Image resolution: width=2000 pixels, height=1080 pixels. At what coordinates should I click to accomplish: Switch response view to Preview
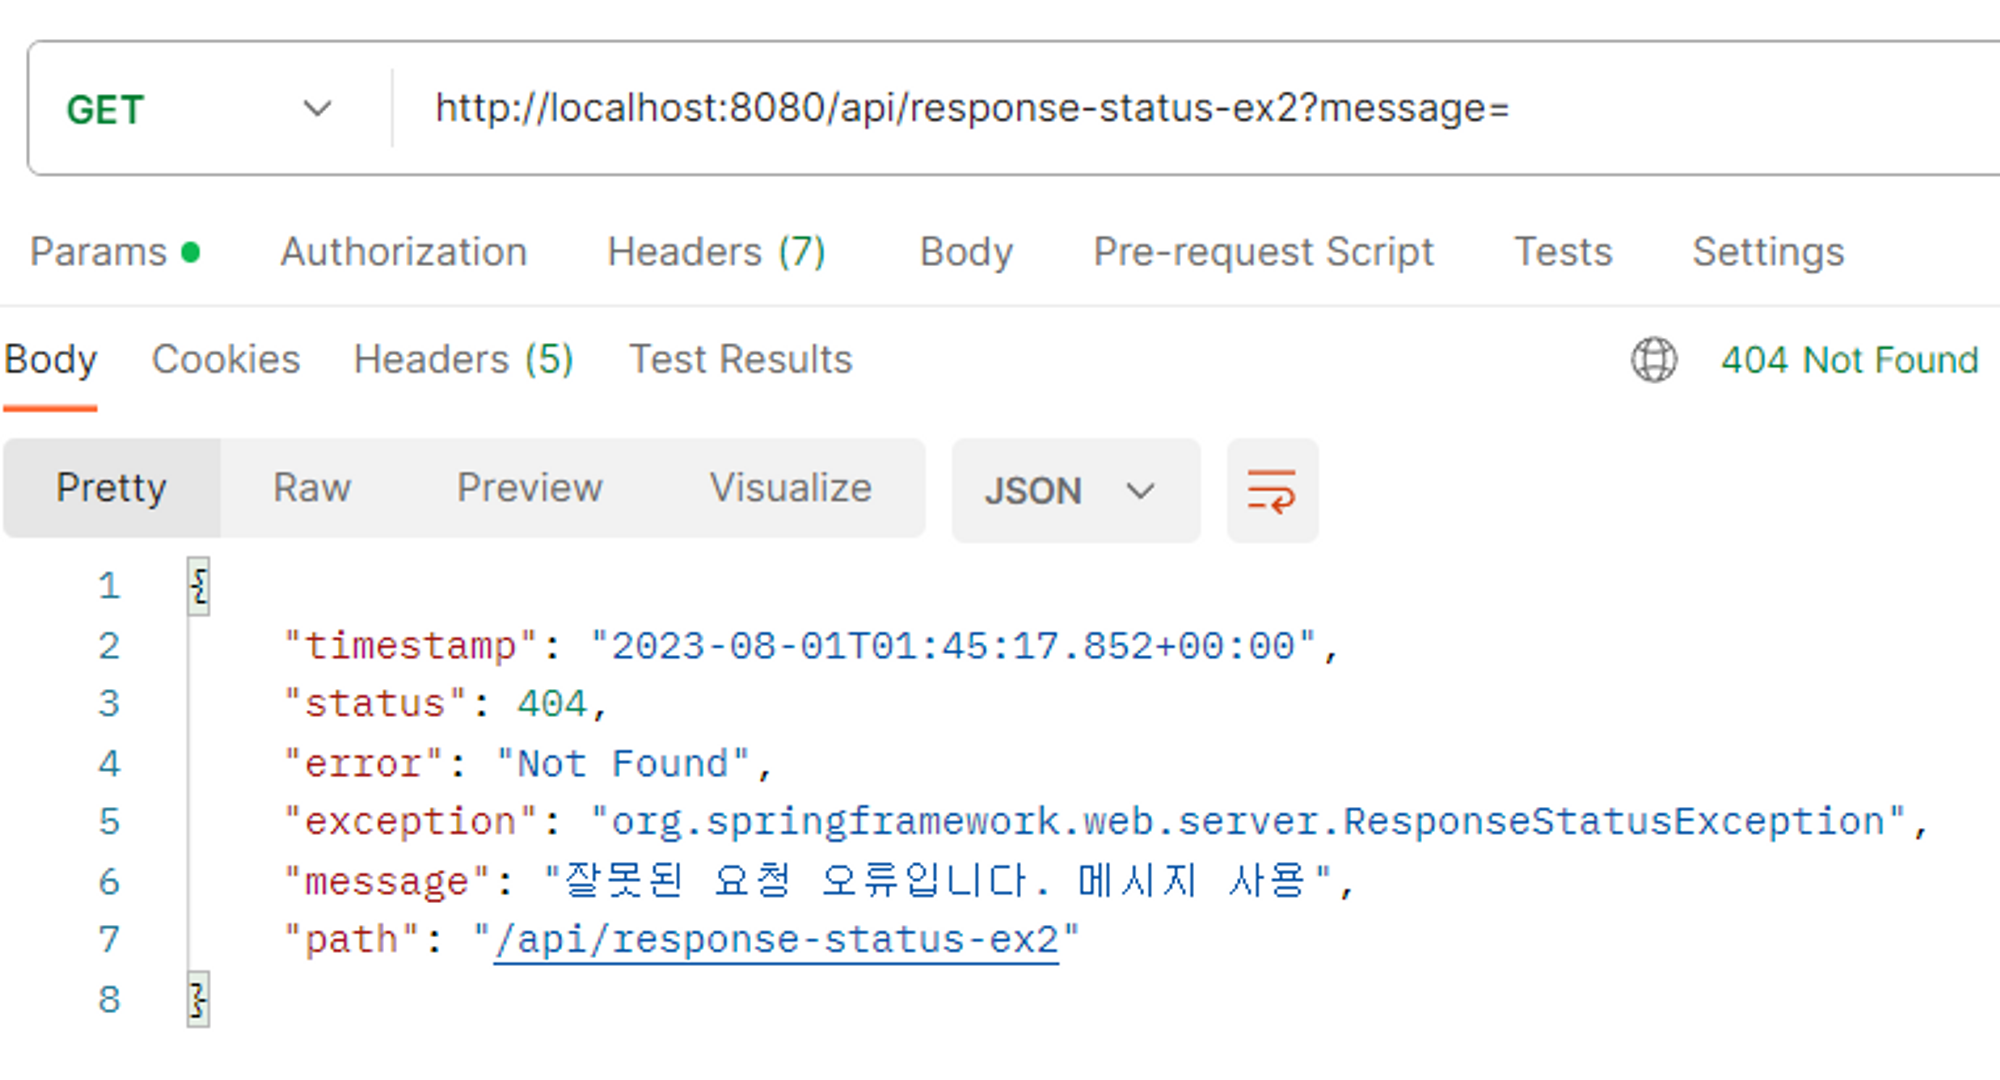(530, 488)
